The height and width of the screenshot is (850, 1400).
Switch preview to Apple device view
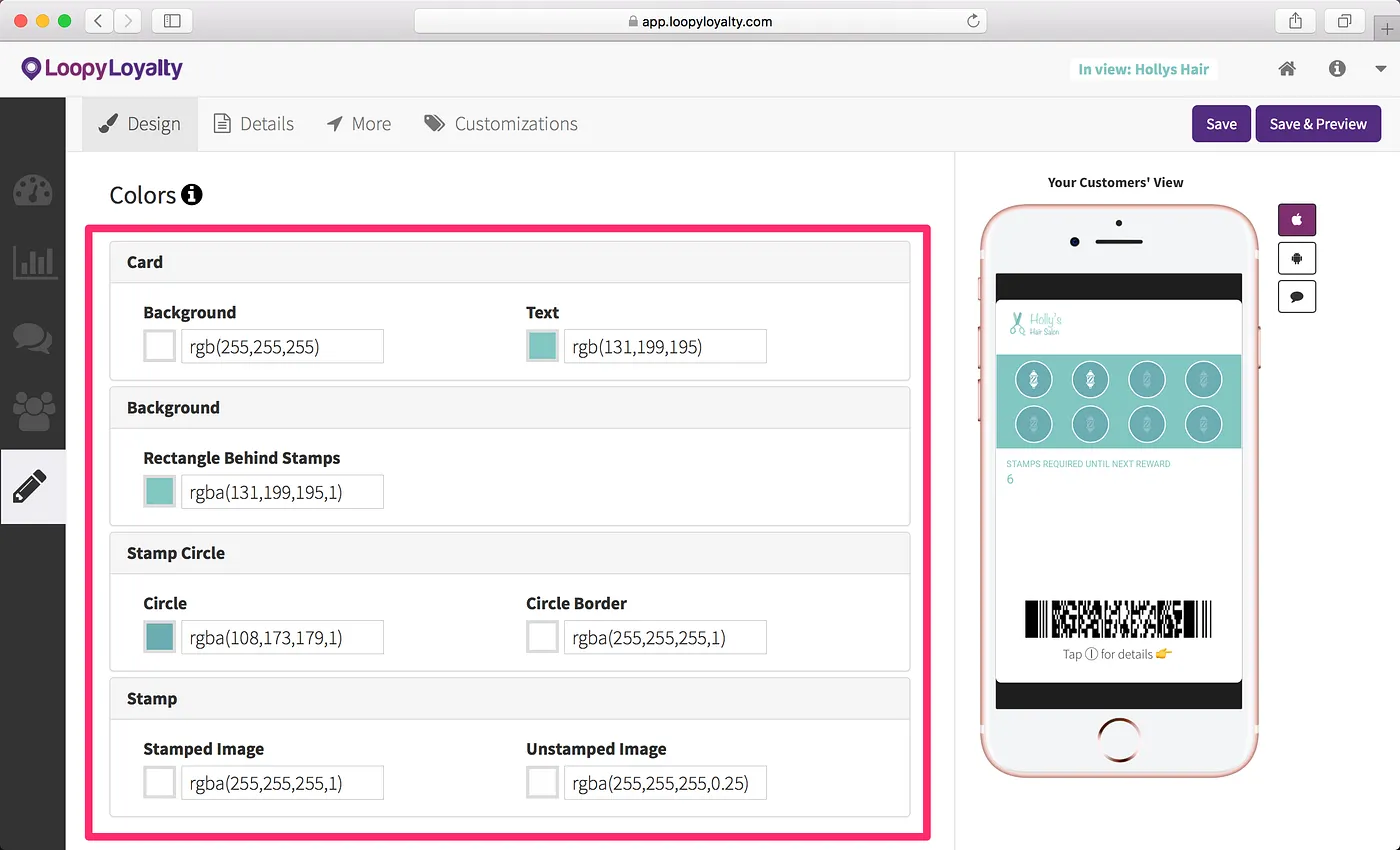tap(1297, 219)
